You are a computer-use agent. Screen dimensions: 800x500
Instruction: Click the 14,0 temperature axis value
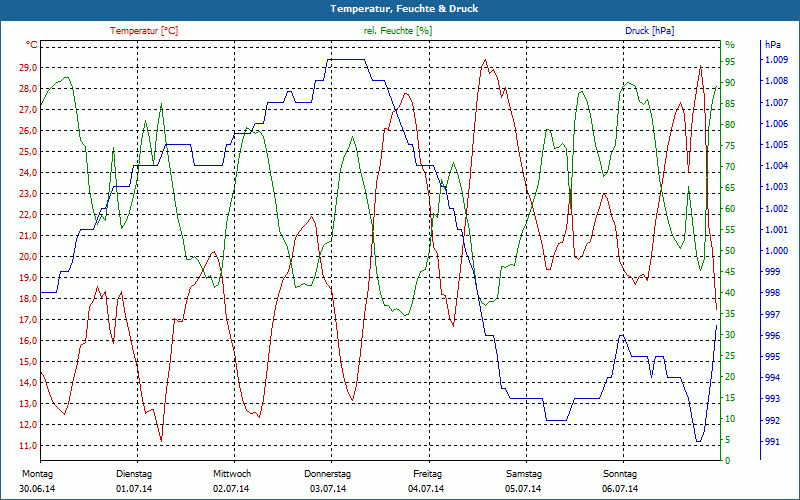pyautogui.click(x=28, y=383)
